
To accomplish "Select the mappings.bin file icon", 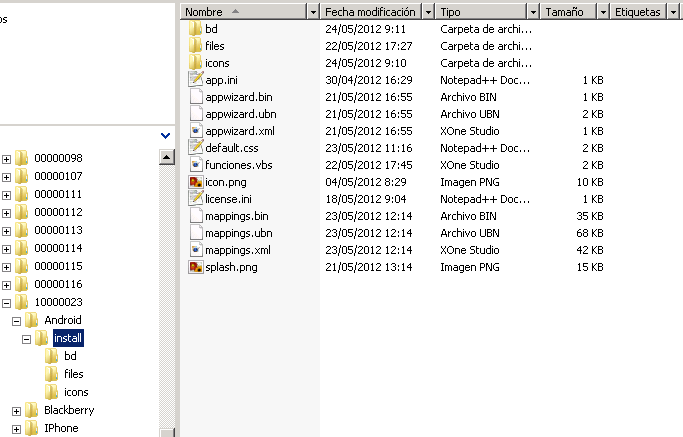I will point(196,216).
